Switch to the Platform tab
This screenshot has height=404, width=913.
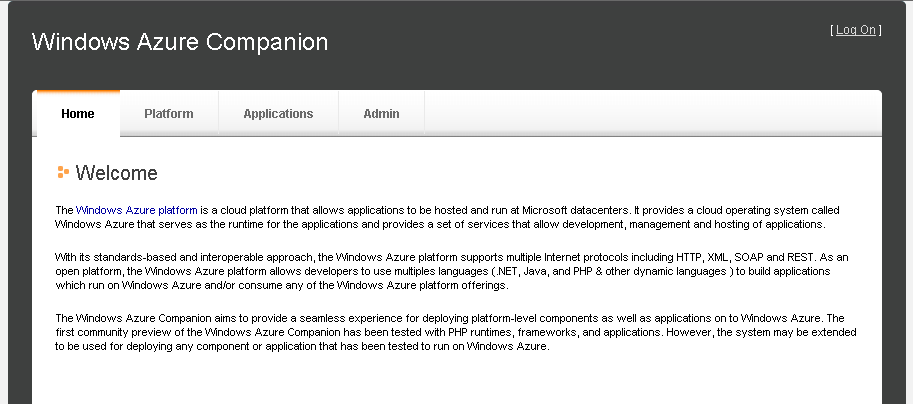(169, 114)
